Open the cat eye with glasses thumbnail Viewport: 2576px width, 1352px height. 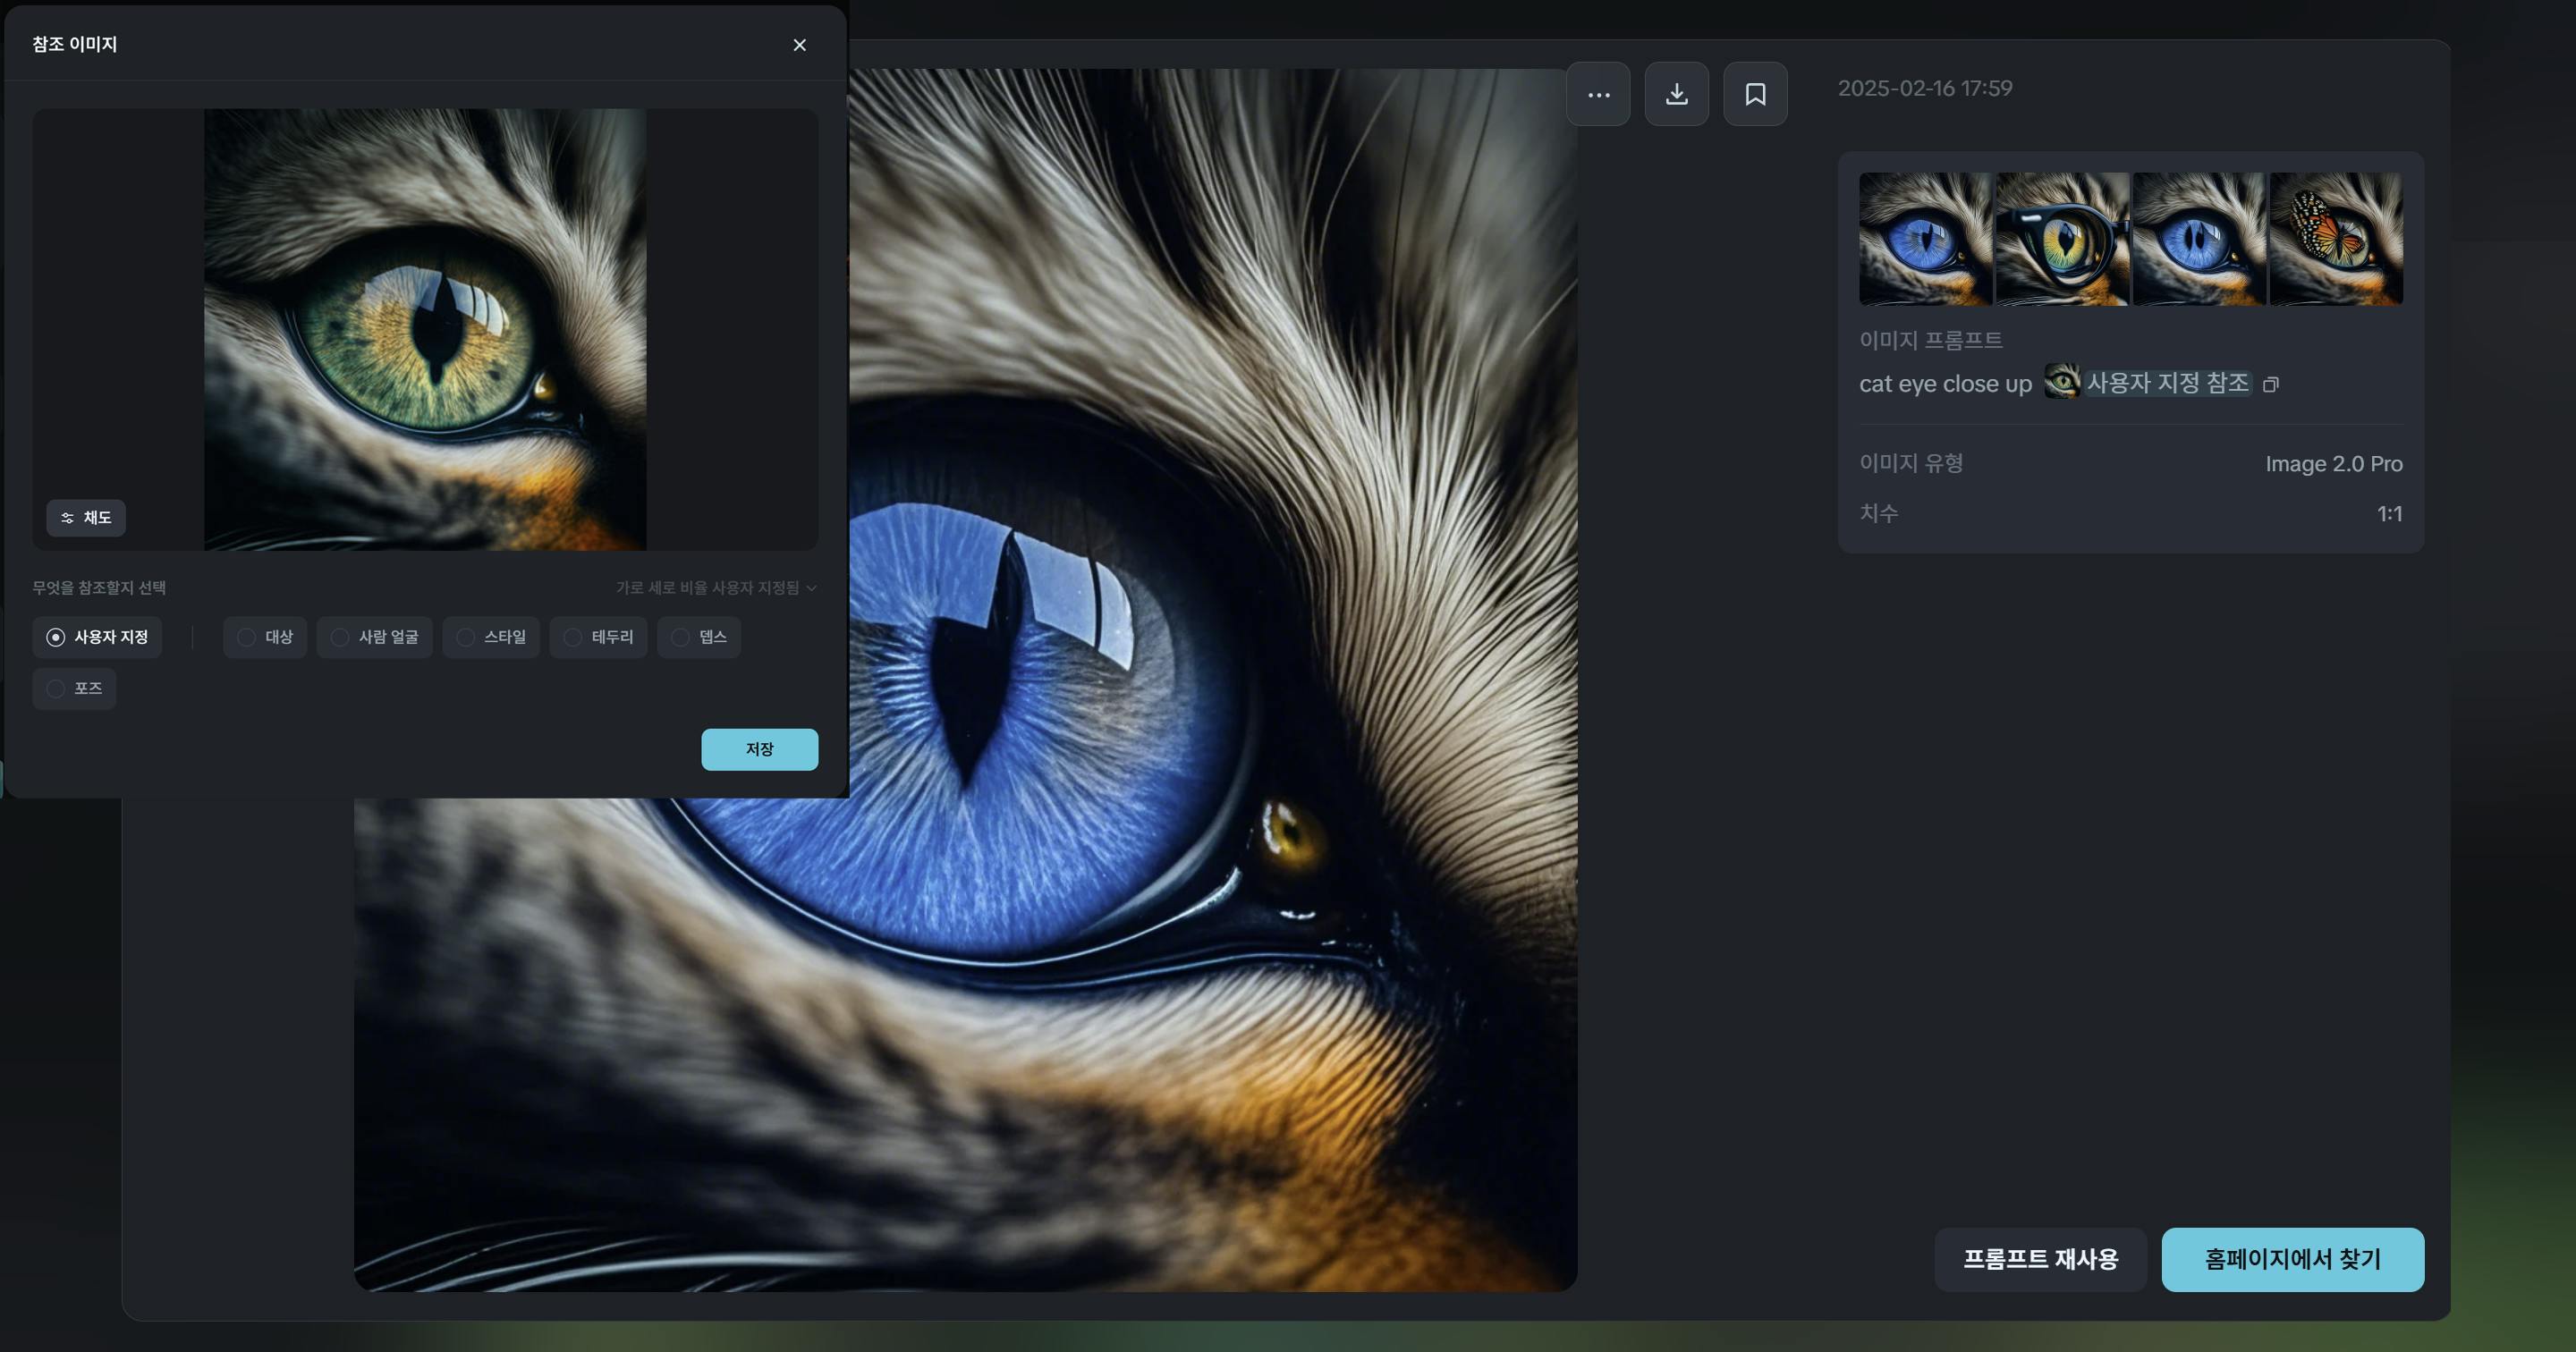coord(2062,239)
